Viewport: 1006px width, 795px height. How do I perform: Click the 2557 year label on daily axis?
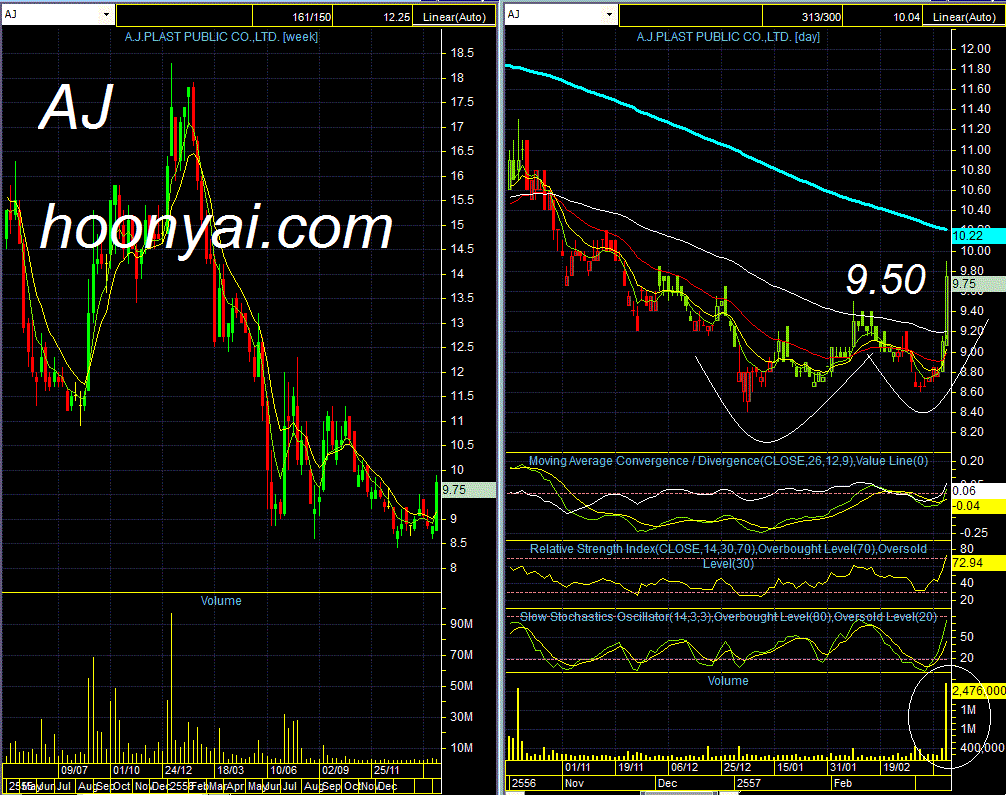749,783
